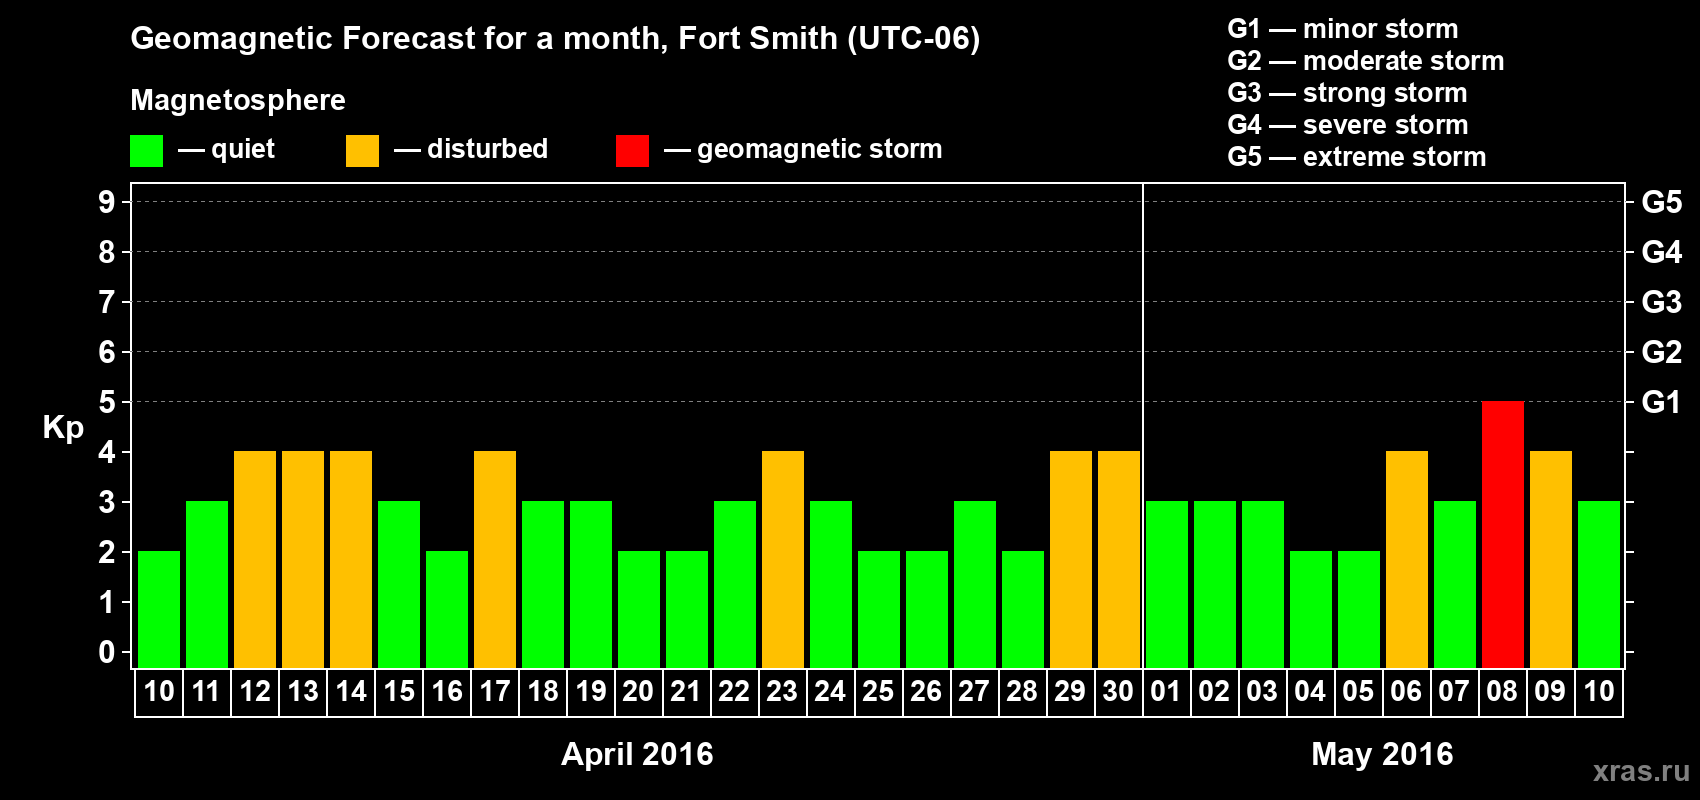The image size is (1700, 800).
Task: Click the 'disturbed' legend label
Action: pos(487,149)
